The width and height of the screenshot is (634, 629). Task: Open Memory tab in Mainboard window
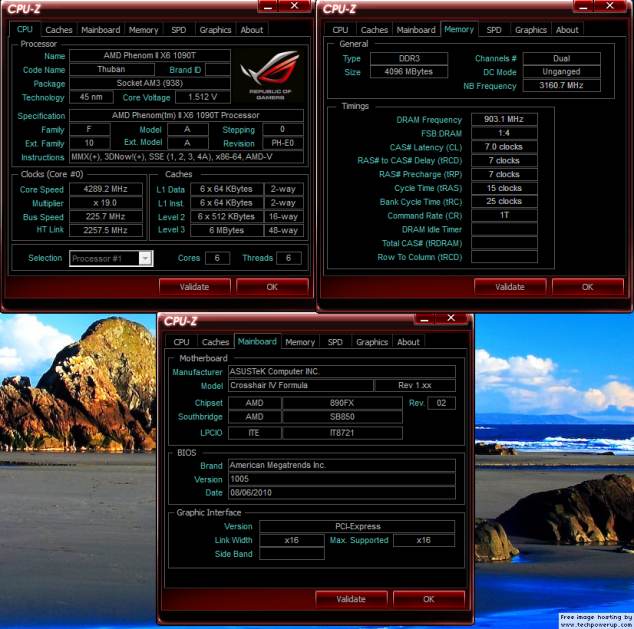(x=300, y=342)
